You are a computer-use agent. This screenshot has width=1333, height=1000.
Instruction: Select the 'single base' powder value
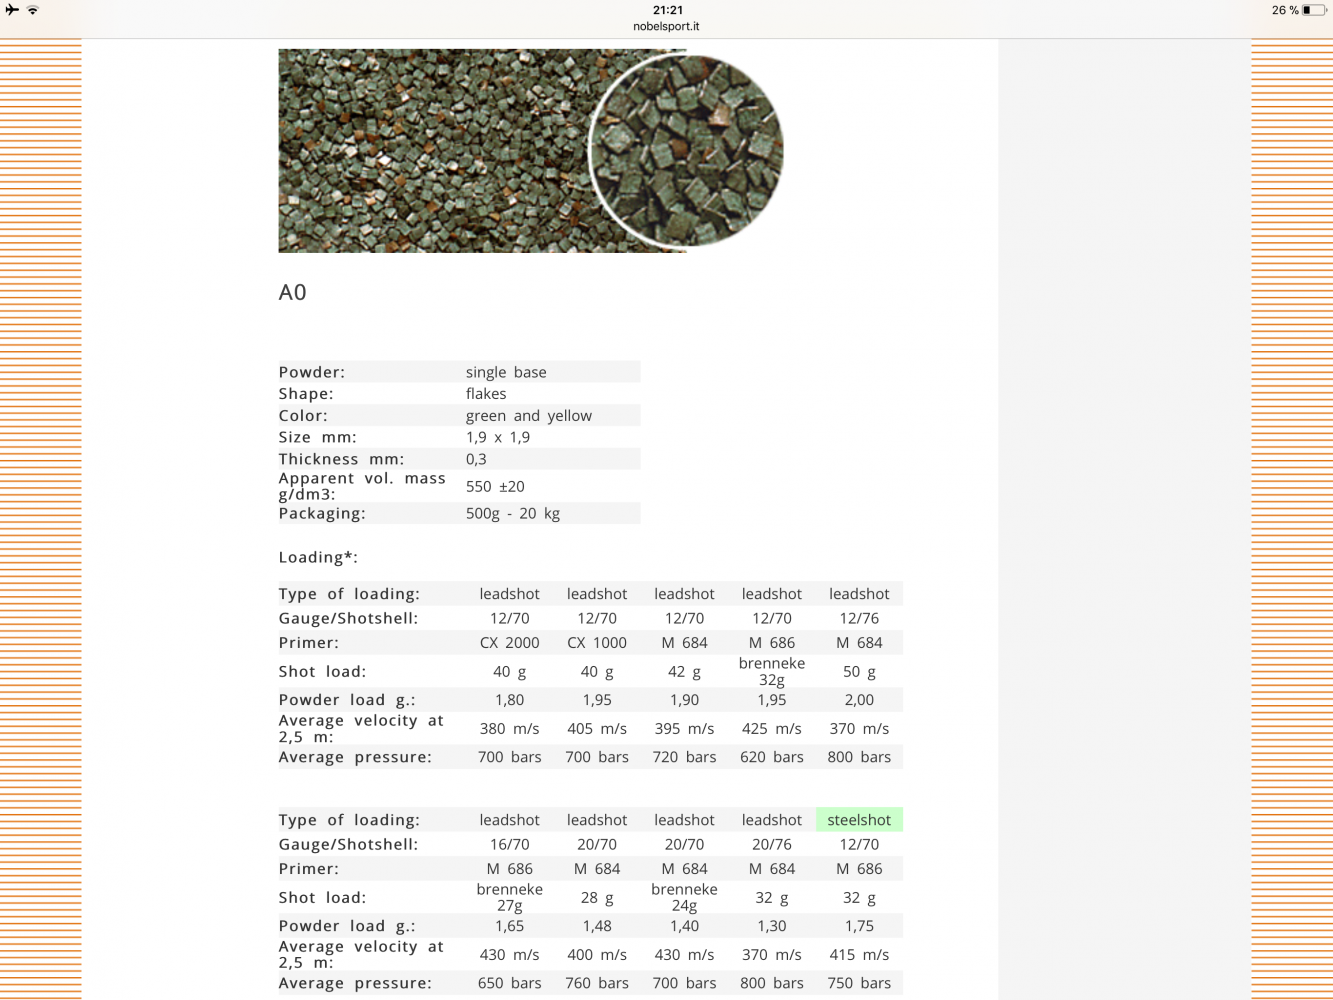click(x=506, y=372)
